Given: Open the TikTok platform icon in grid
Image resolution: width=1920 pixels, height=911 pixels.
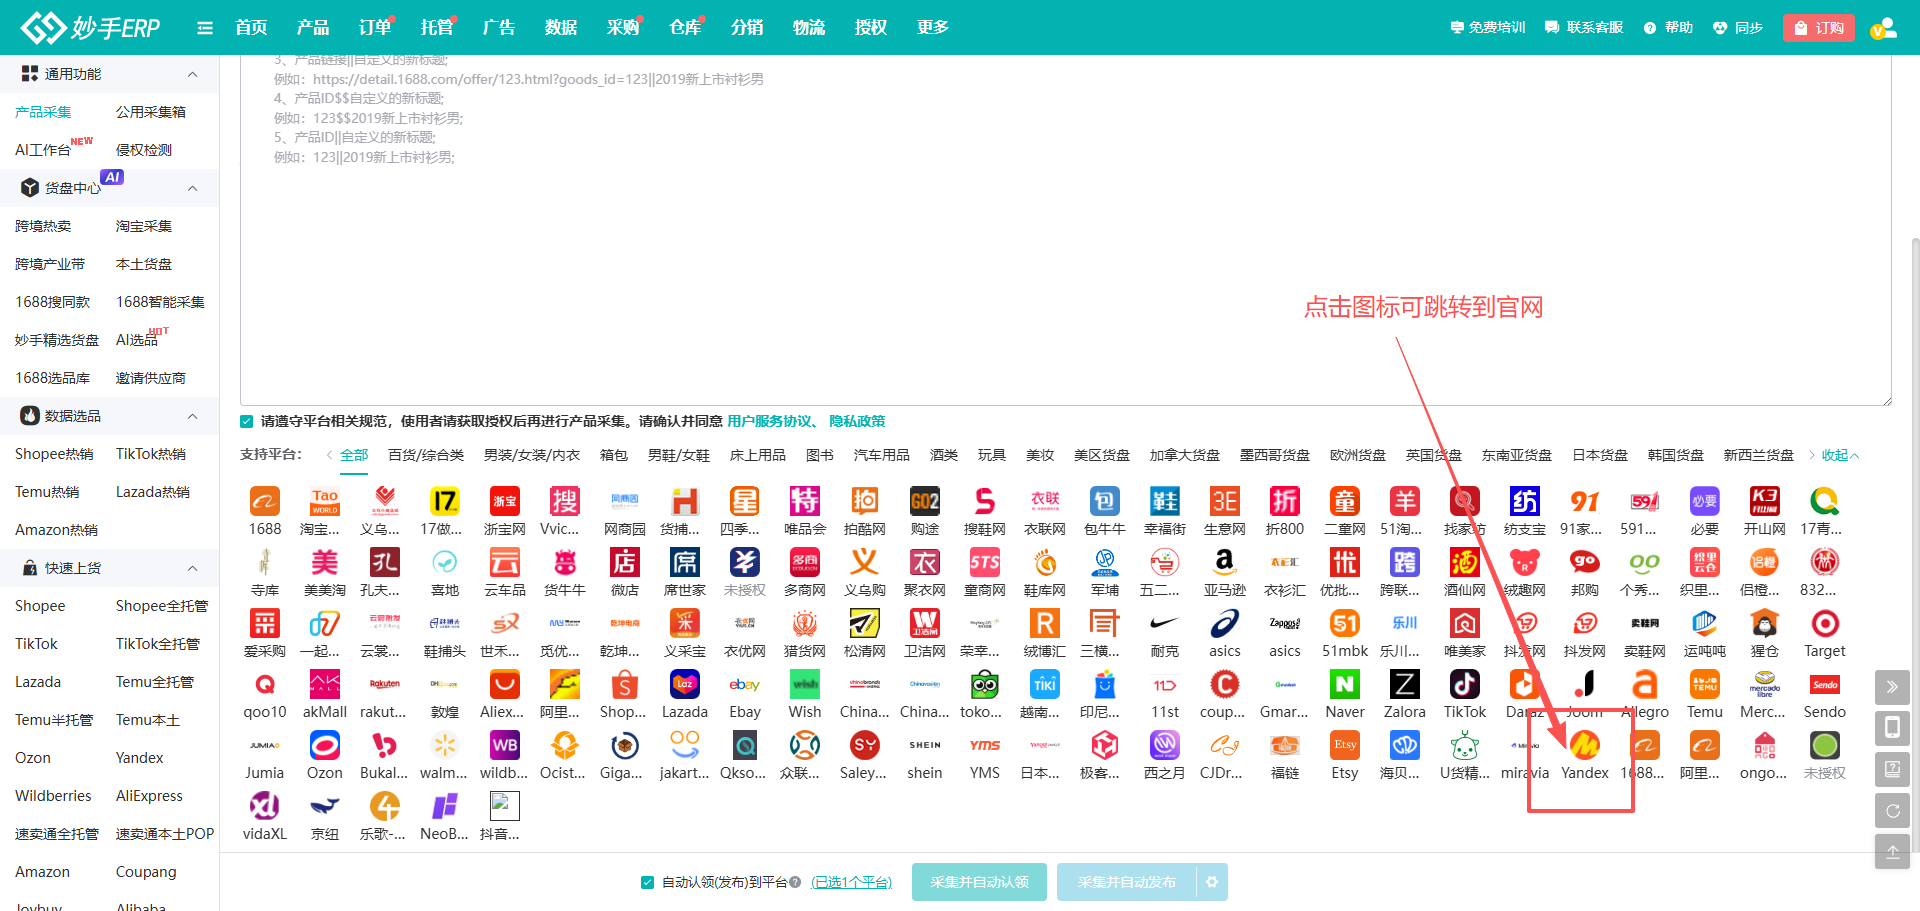Looking at the screenshot, I should (1465, 684).
